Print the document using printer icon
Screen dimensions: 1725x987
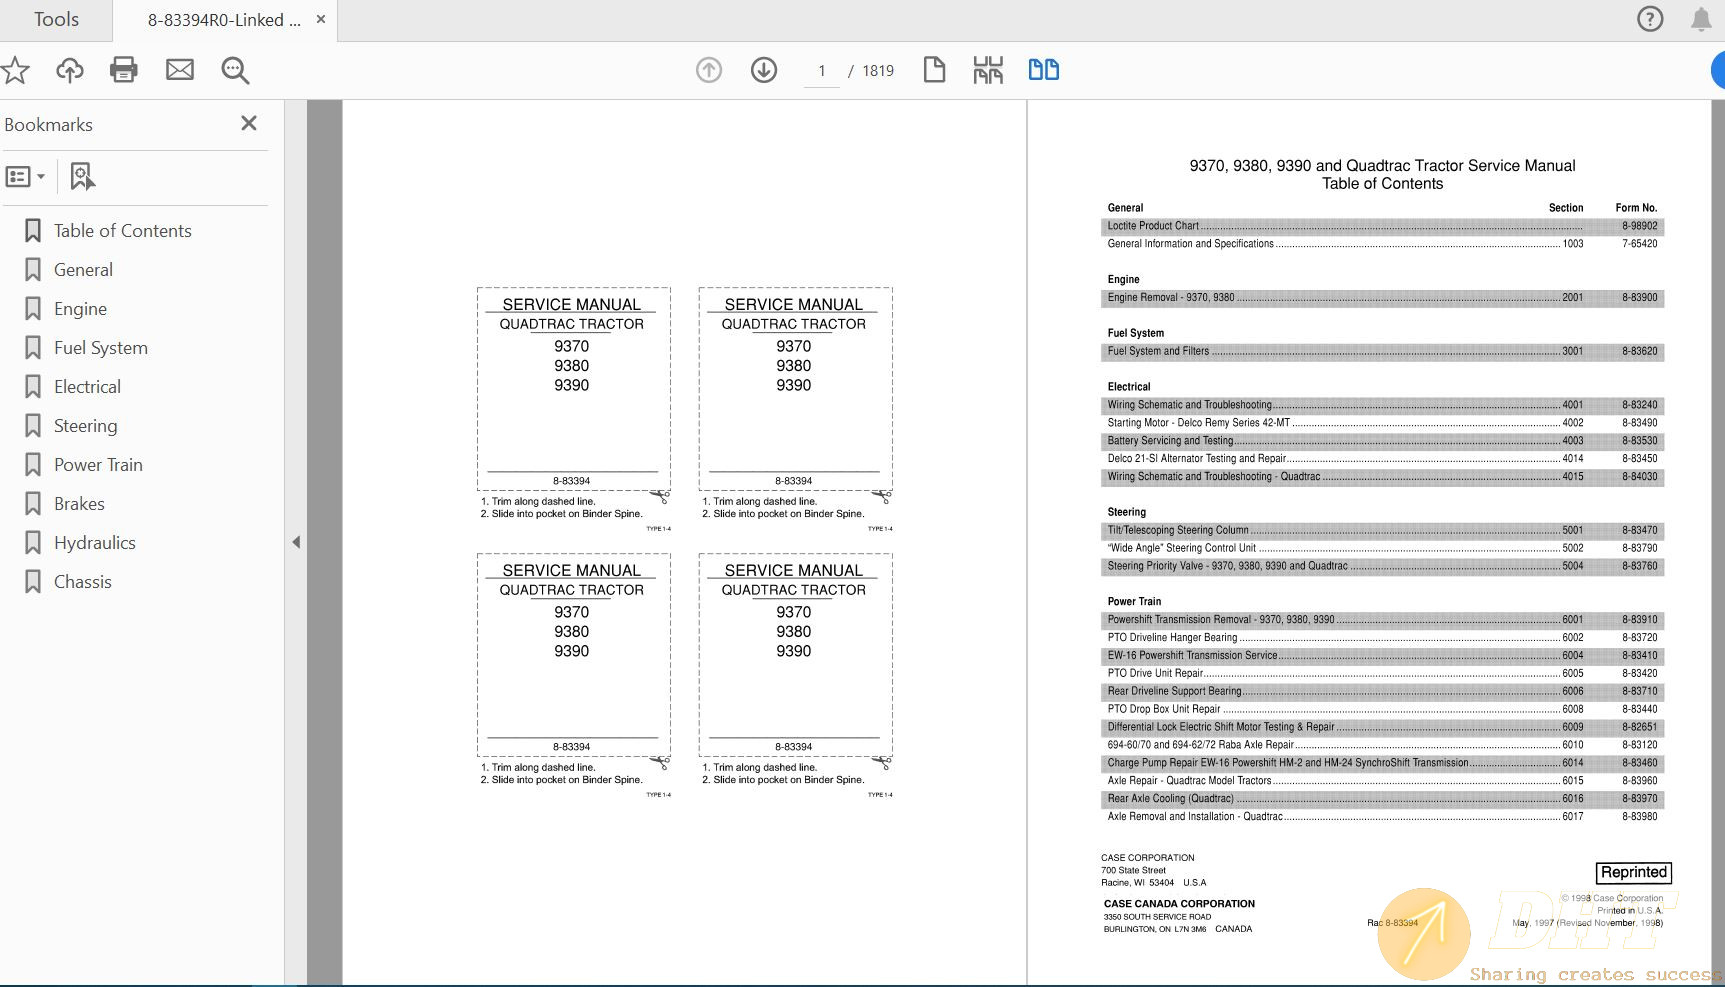click(124, 70)
